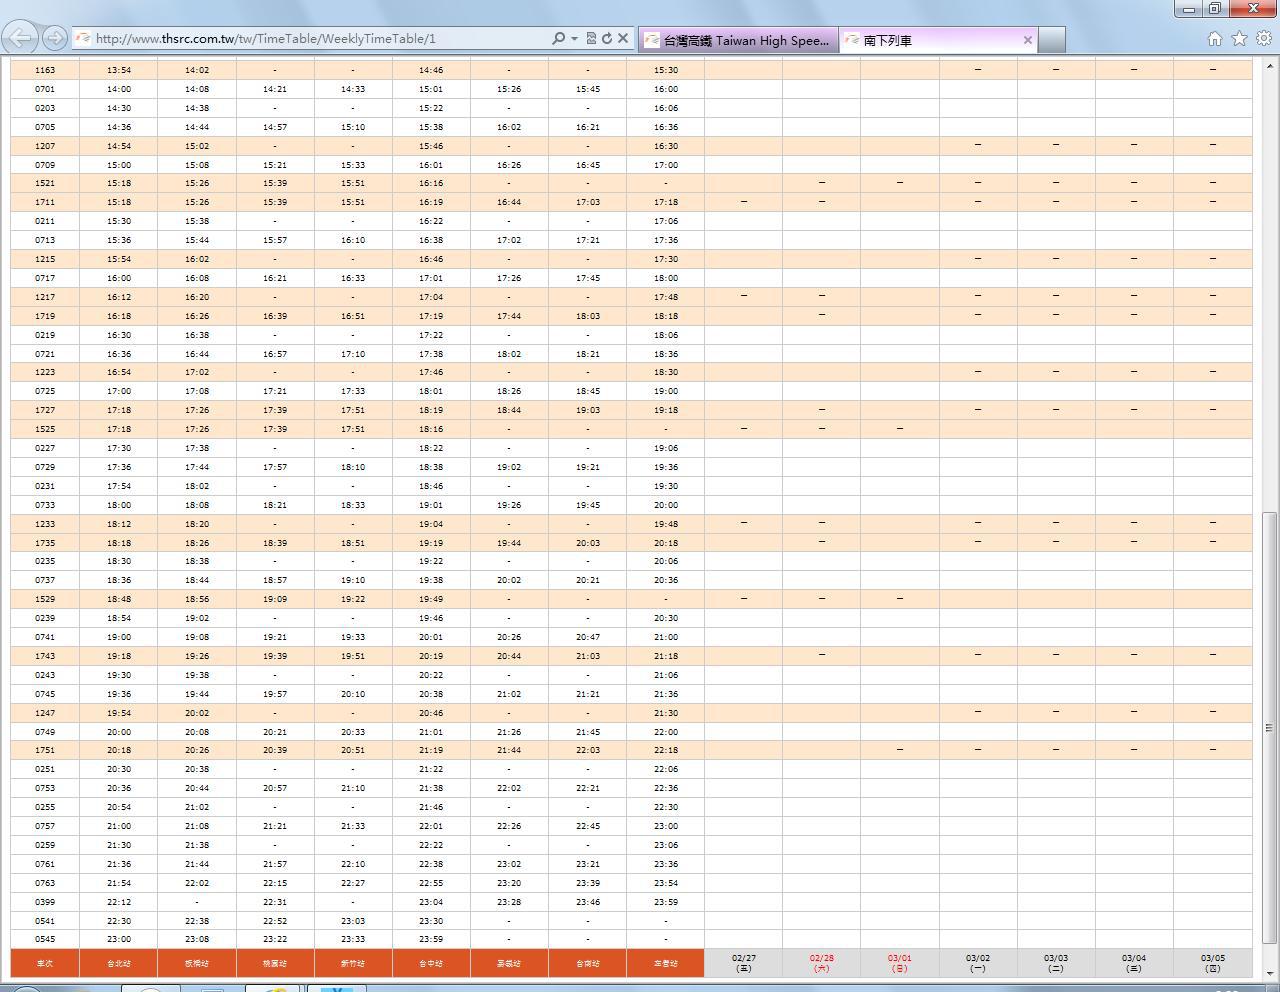
Task: Click 16:01 台中站 time in train 0709 row
Action: 431,165
